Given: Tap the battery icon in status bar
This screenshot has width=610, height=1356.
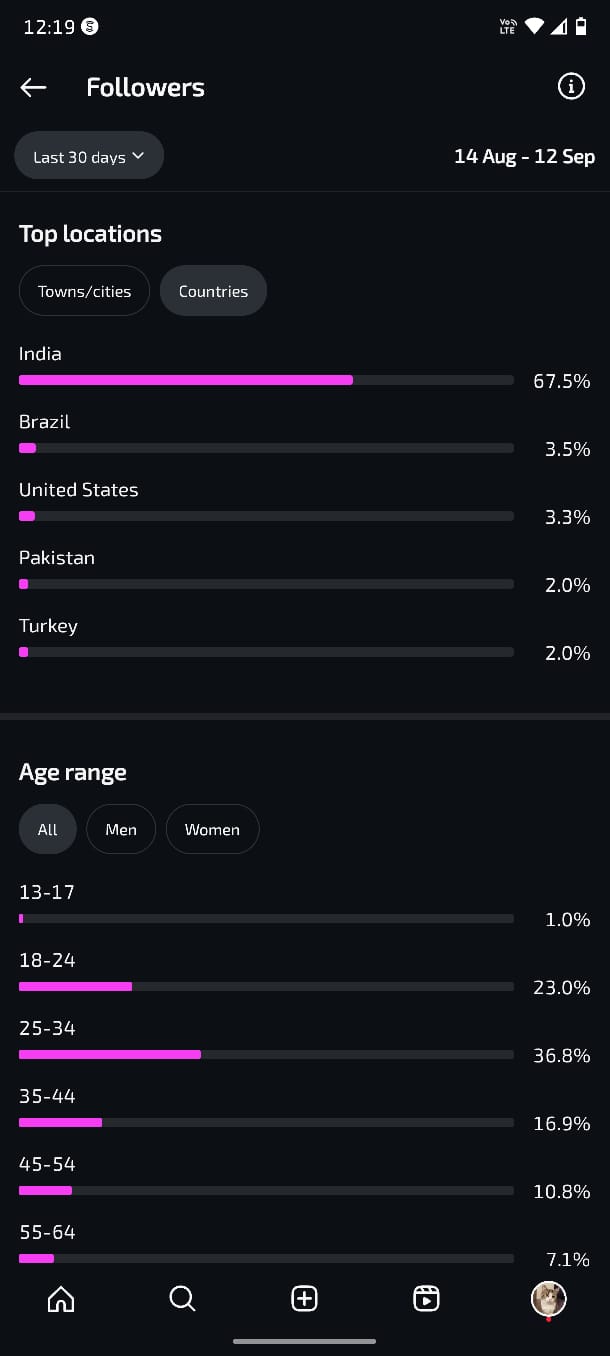Looking at the screenshot, I should click(581, 27).
